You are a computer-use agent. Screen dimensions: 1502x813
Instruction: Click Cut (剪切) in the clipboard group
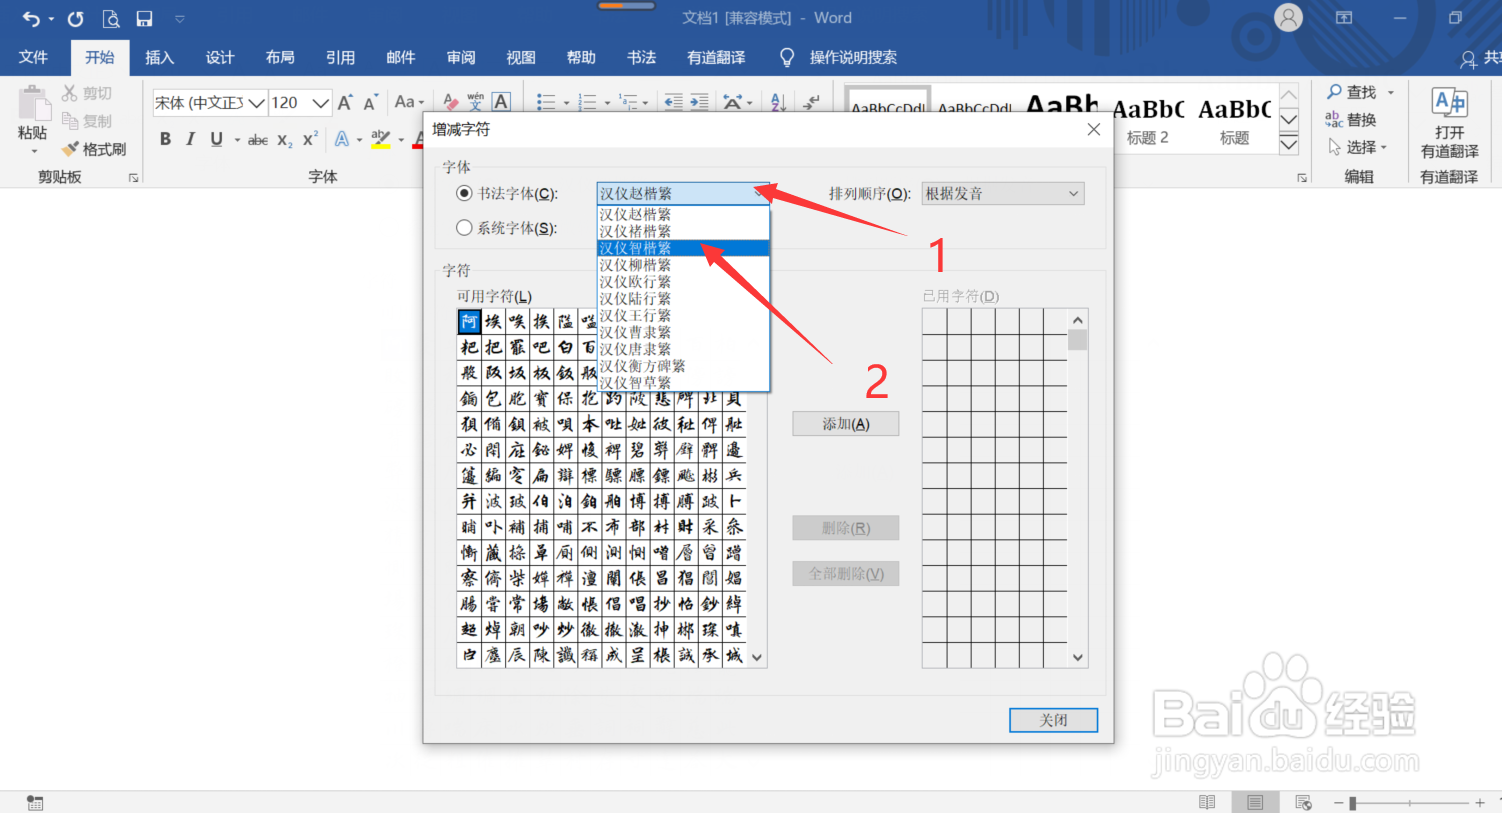tap(87, 93)
